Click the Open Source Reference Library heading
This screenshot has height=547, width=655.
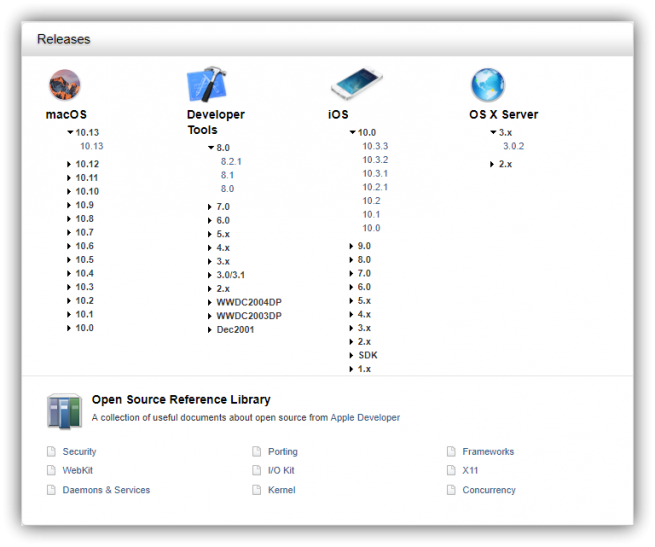(181, 399)
